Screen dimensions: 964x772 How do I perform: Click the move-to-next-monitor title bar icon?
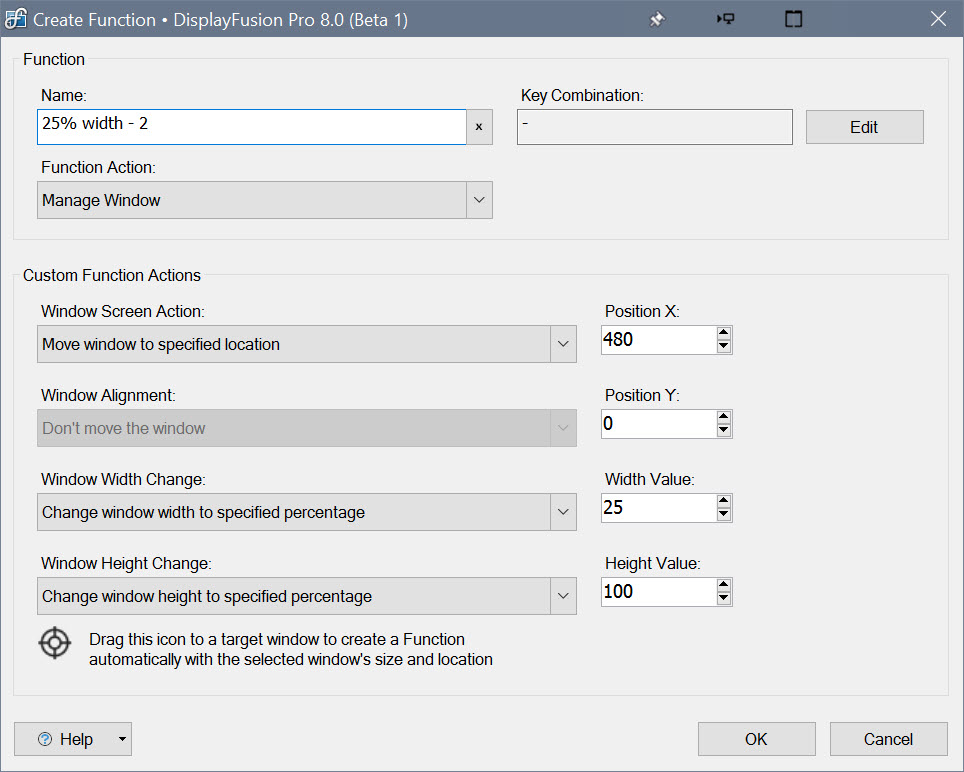726,20
